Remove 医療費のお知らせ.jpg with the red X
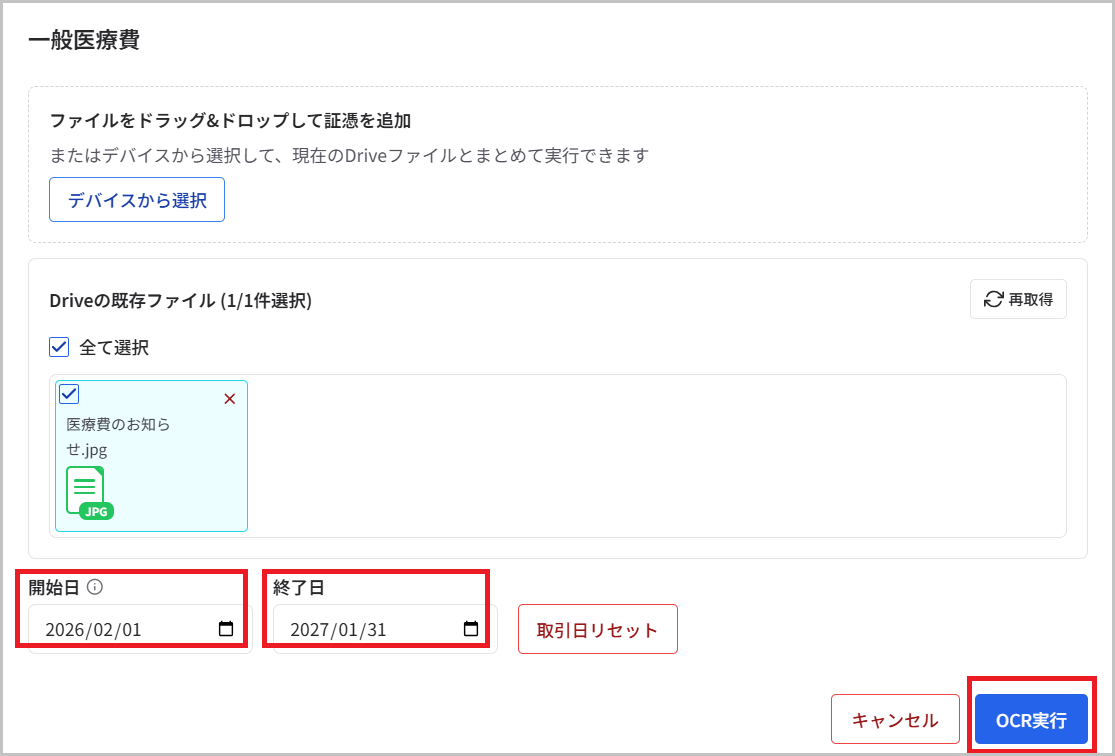 (x=230, y=399)
